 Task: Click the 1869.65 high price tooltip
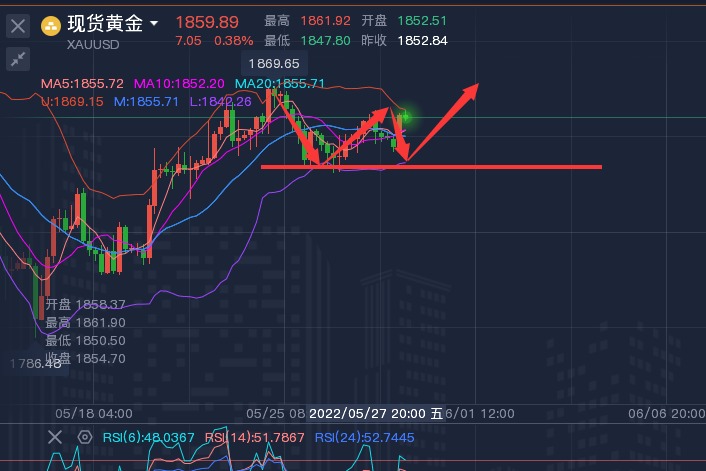coord(274,63)
